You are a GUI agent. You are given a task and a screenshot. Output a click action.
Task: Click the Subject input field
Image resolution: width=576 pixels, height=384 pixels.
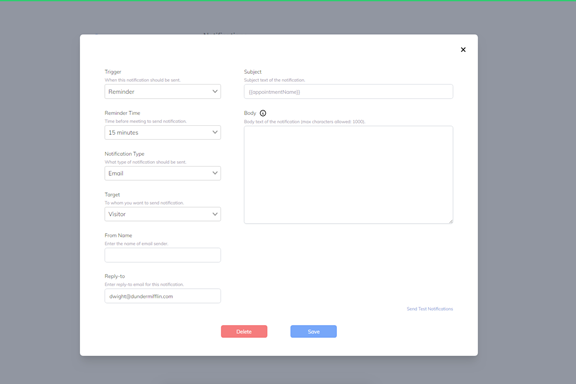tap(348, 91)
